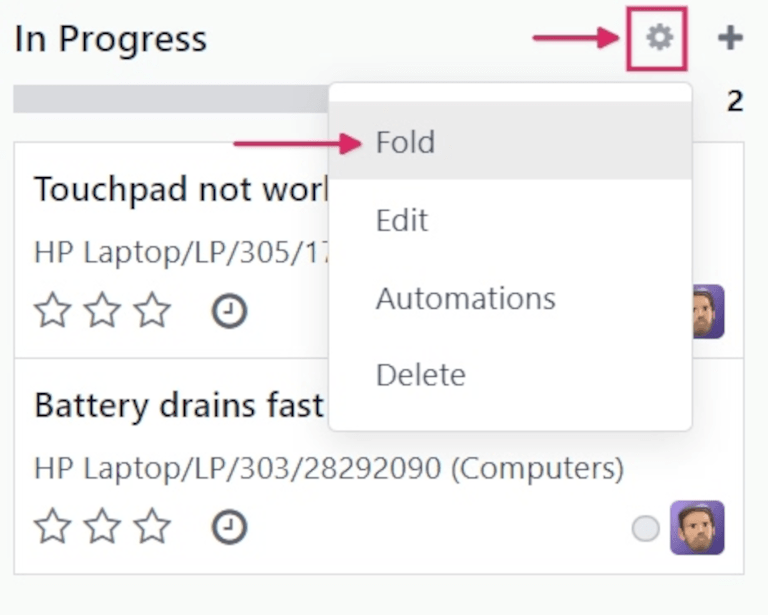Open activity clock on Touchpad ticket
Image resolution: width=768 pixels, height=615 pixels.
coord(229,312)
